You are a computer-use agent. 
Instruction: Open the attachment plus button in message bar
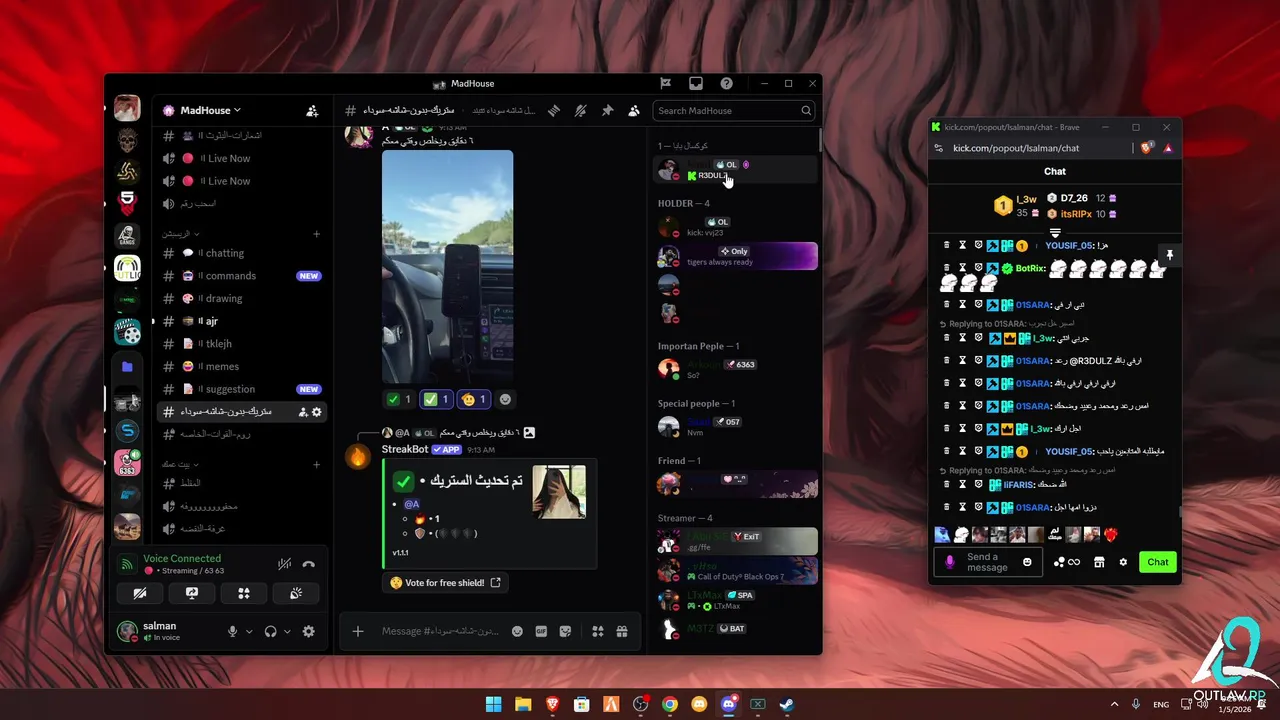pos(358,631)
